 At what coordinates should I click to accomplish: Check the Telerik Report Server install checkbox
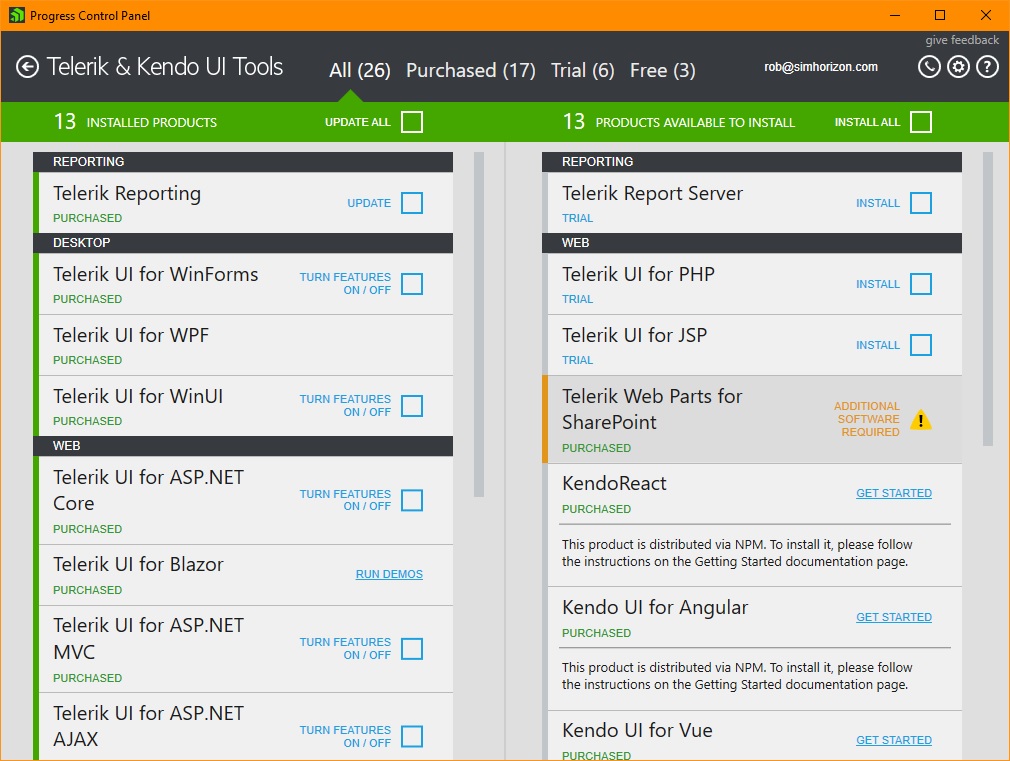pos(920,203)
